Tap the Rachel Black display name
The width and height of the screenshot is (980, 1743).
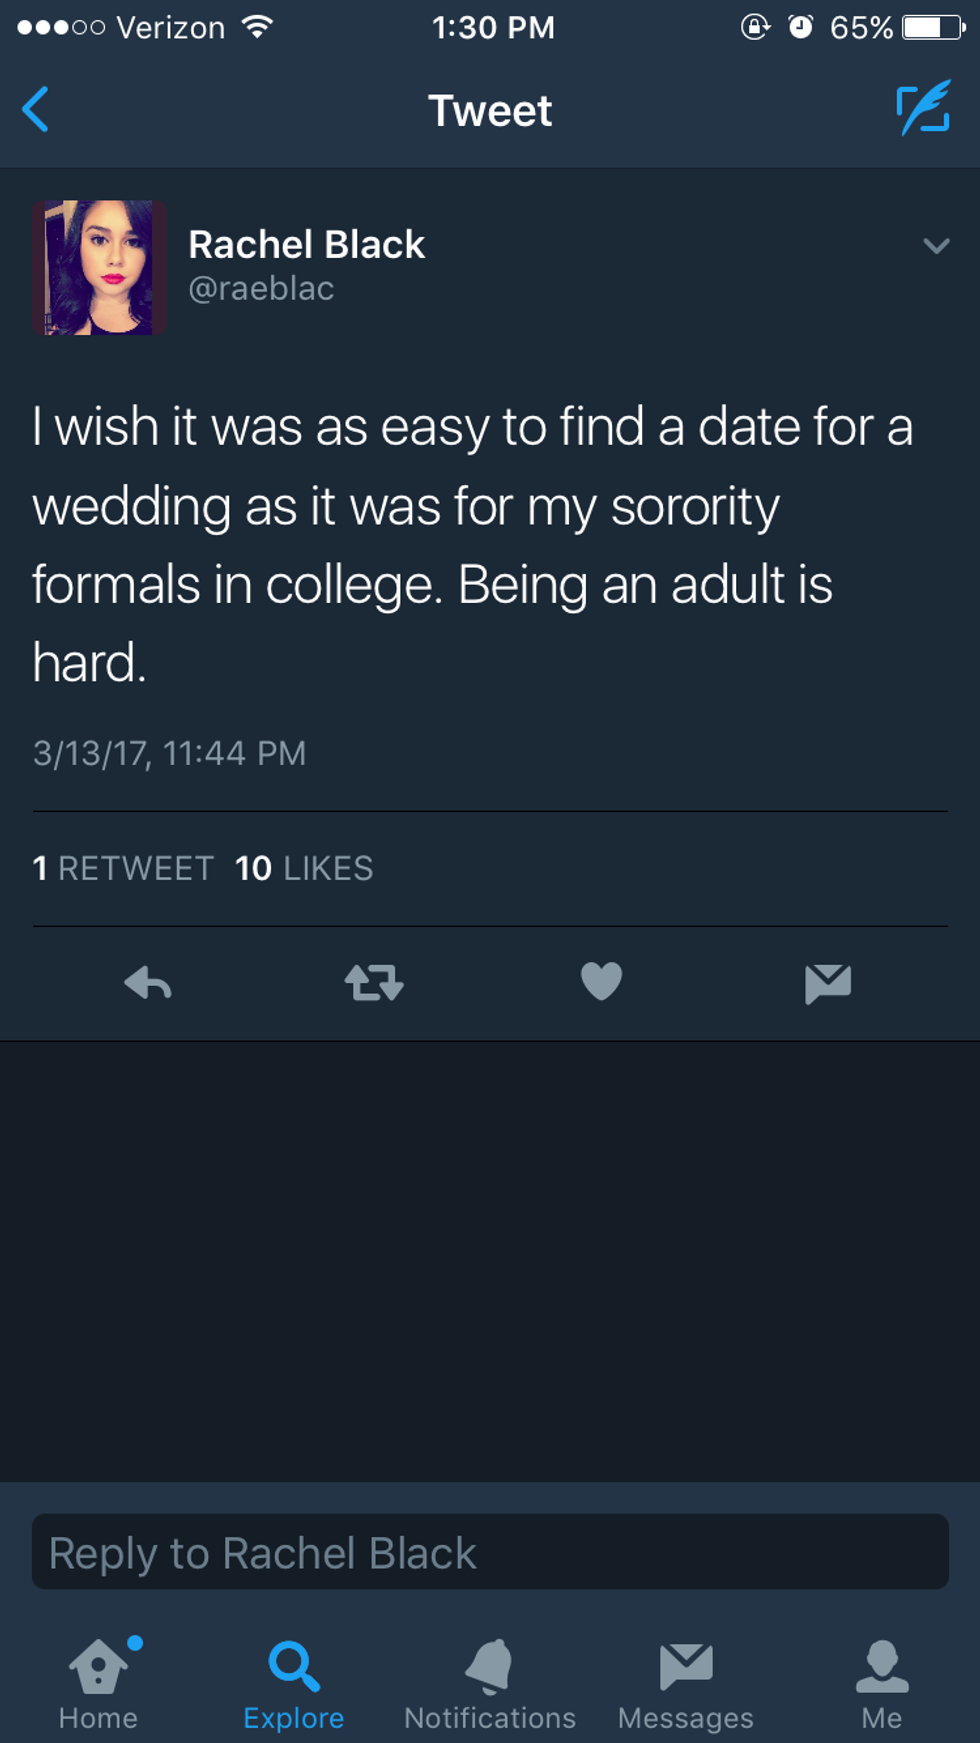[x=306, y=245]
